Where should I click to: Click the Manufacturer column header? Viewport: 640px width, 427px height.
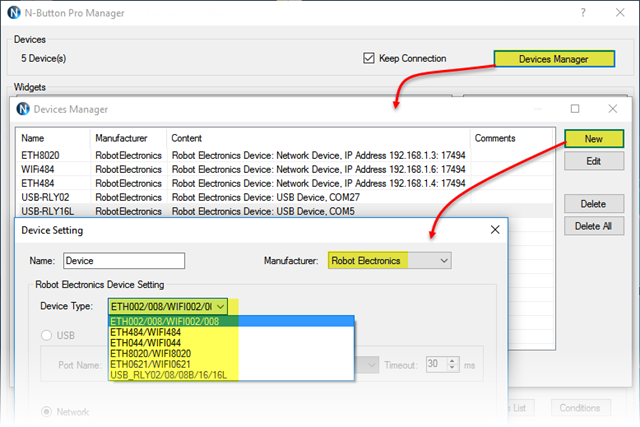128,138
